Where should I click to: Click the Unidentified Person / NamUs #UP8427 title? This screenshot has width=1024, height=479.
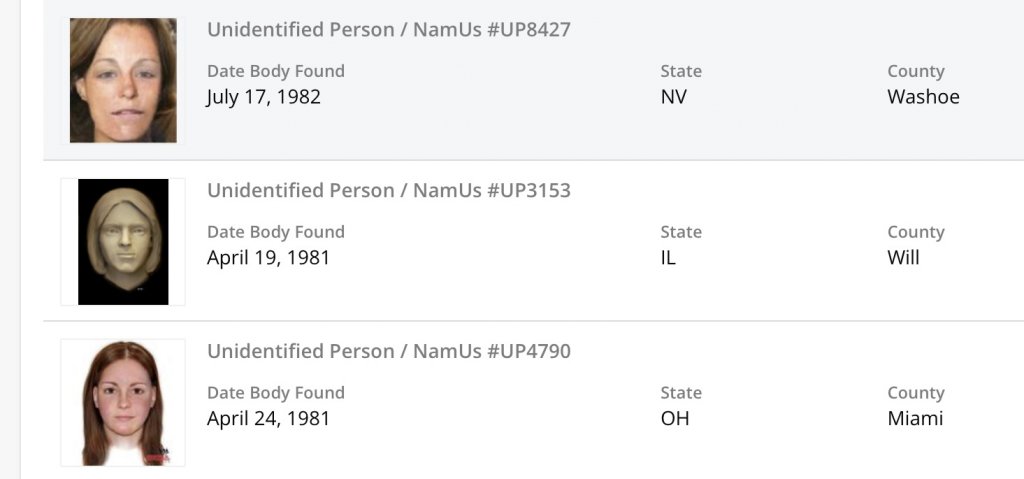(388, 29)
